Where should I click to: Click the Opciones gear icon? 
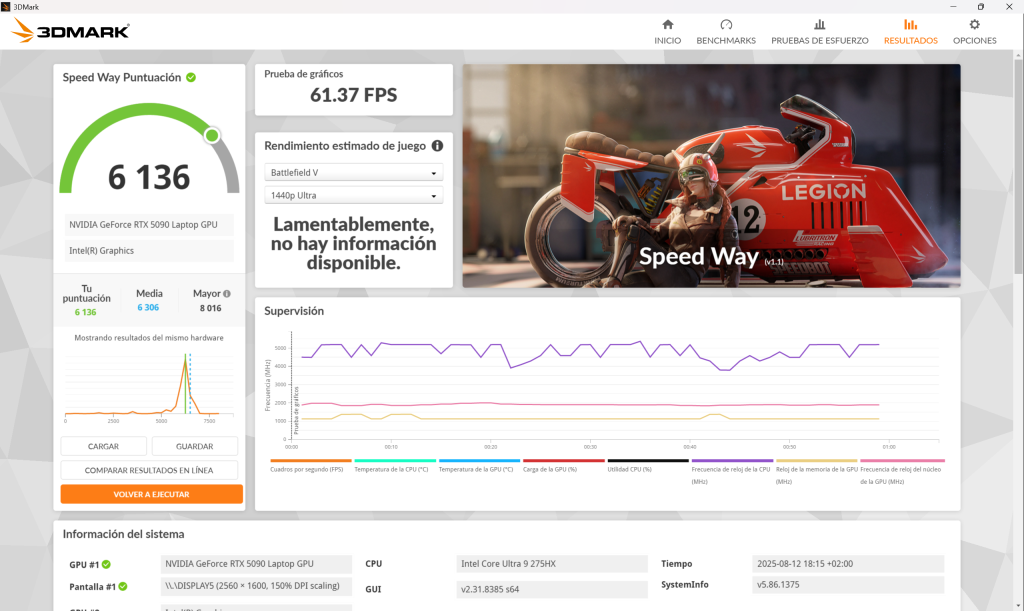coord(974,25)
